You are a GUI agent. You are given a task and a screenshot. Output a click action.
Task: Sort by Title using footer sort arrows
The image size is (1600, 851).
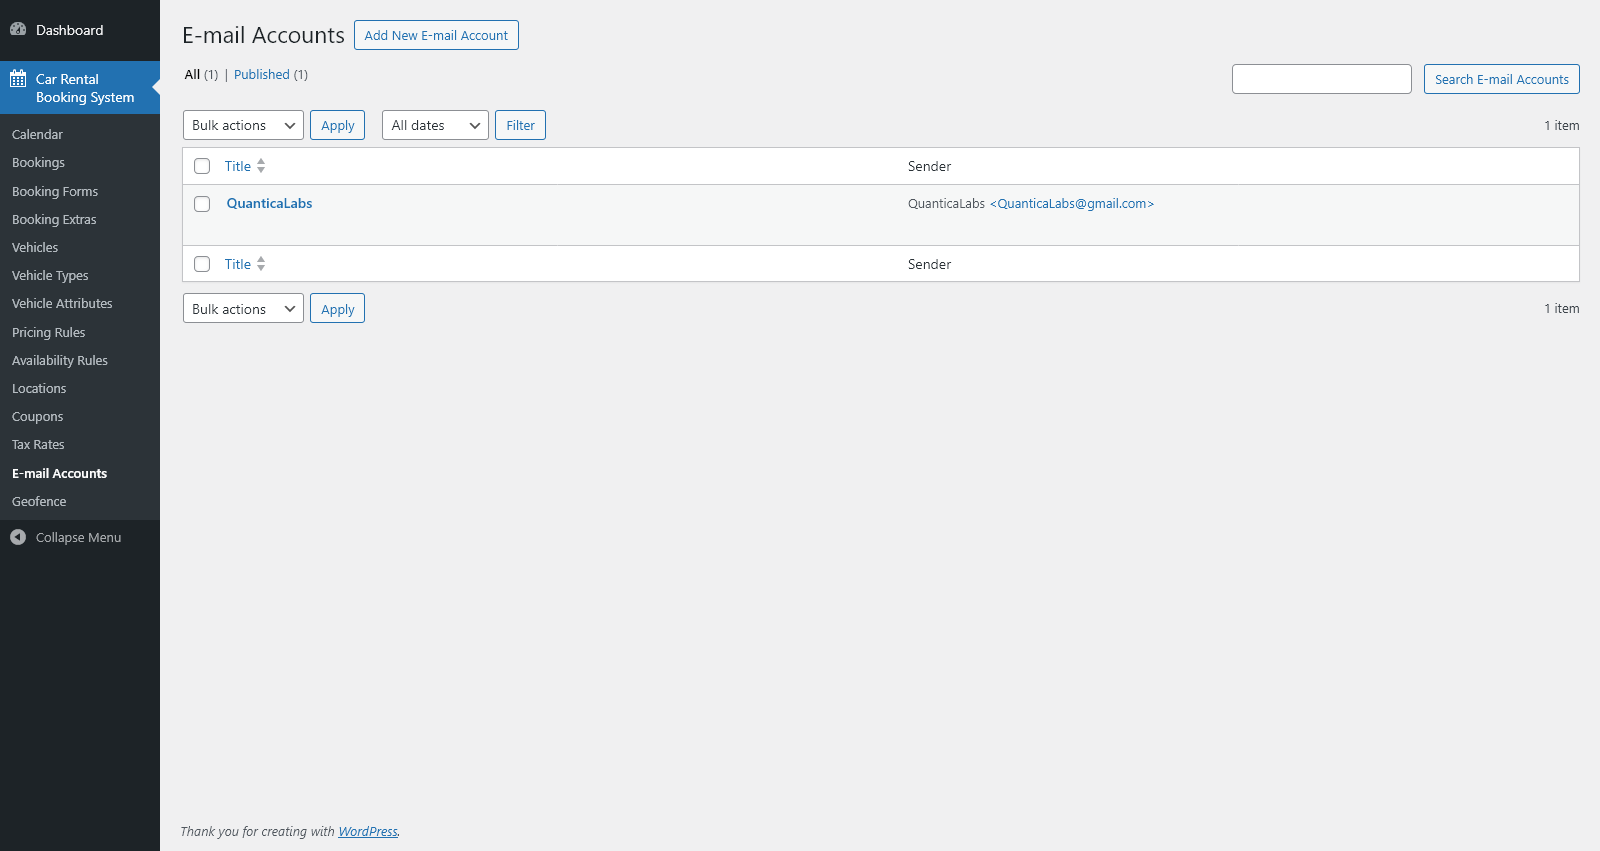tap(261, 264)
